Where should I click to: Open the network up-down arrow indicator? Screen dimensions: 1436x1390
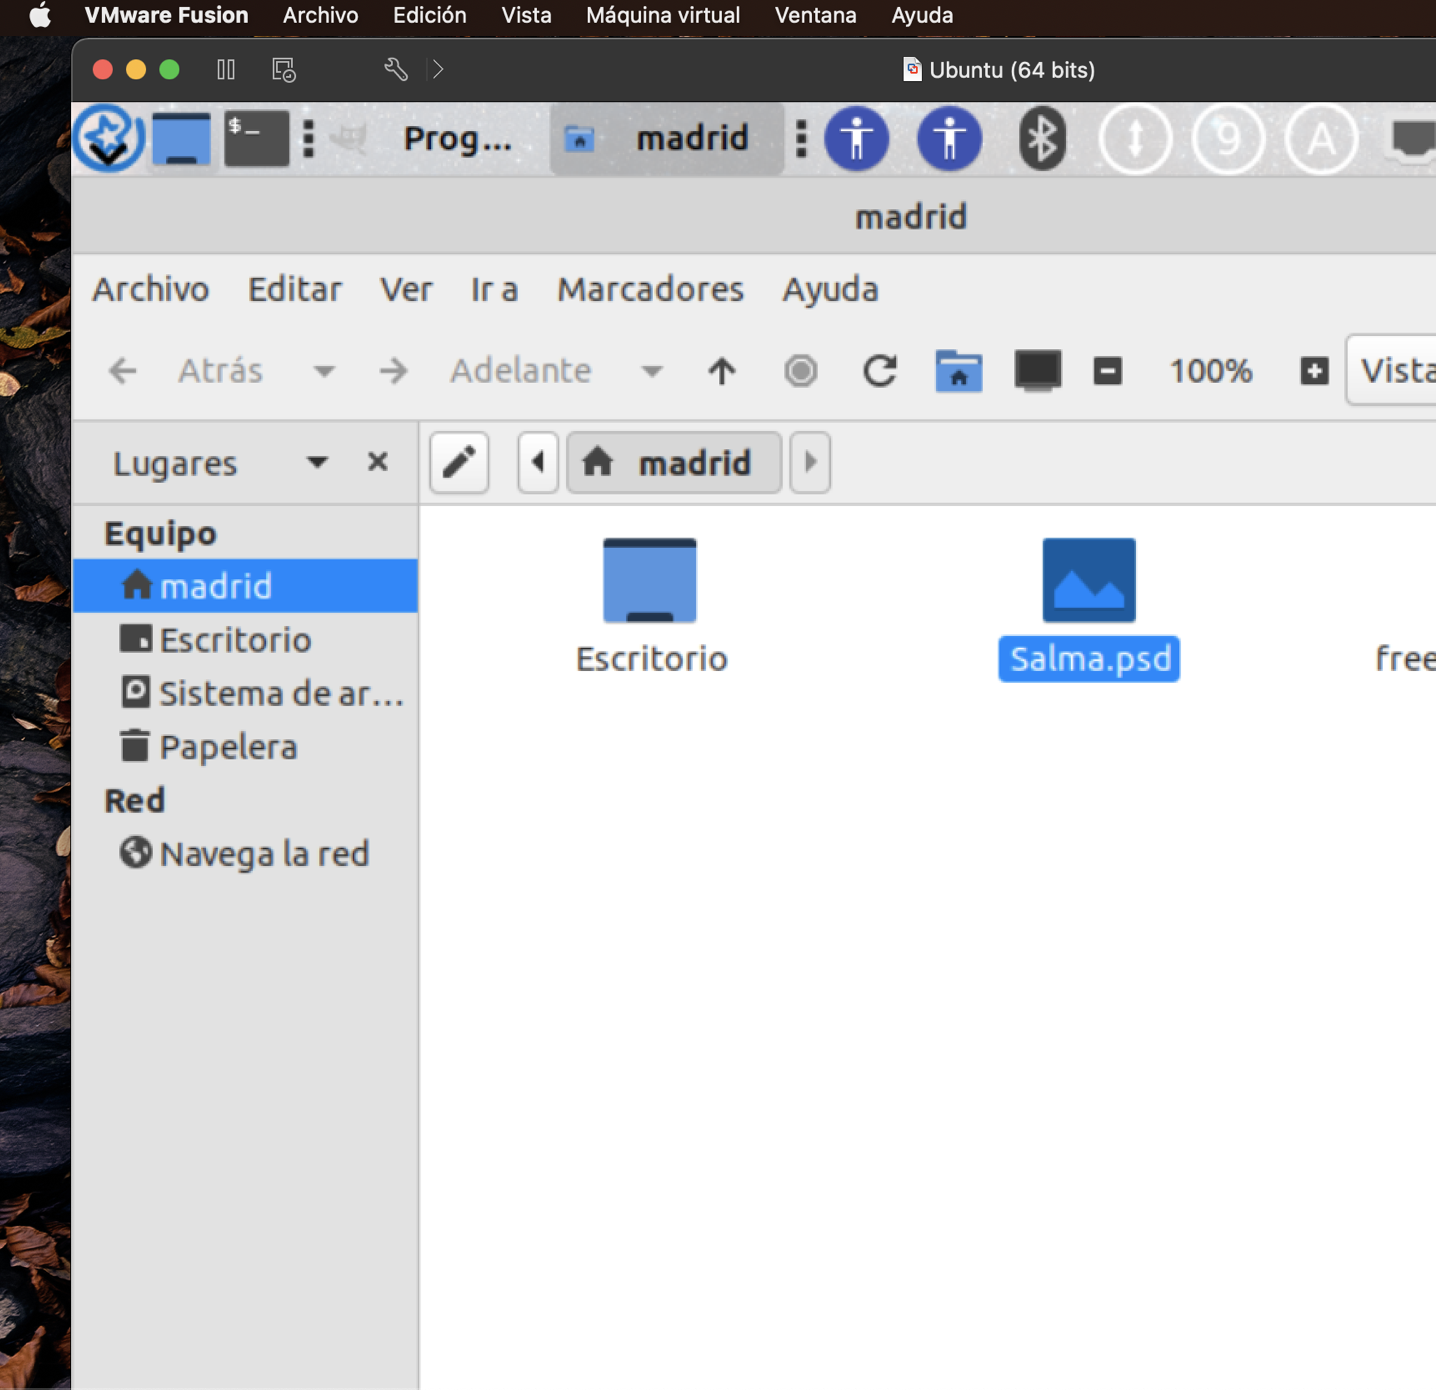[1135, 138]
